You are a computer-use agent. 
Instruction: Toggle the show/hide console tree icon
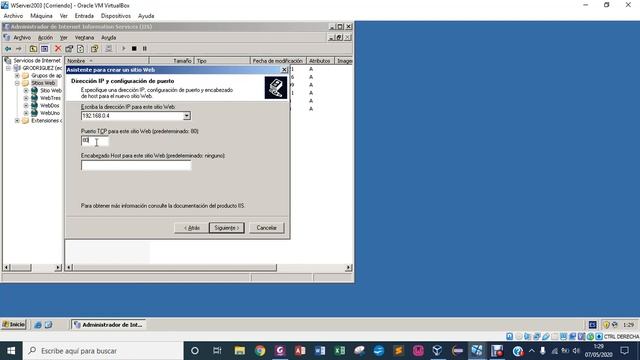coord(44,49)
